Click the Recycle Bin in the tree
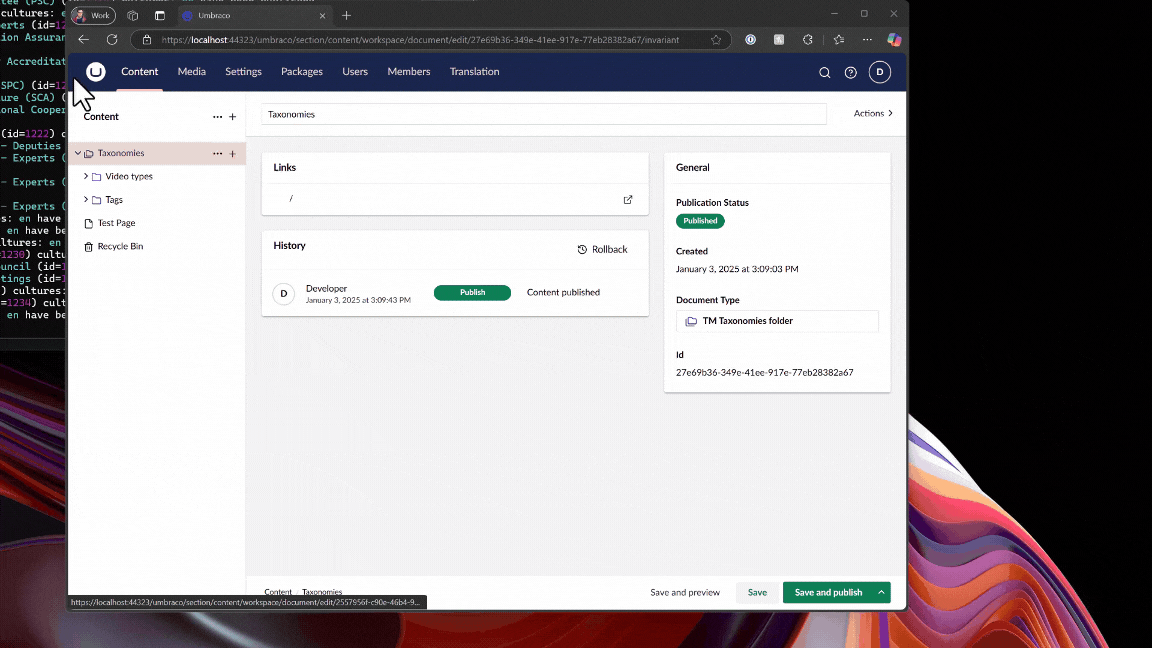The height and width of the screenshot is (648, 1152). (119, 246)
